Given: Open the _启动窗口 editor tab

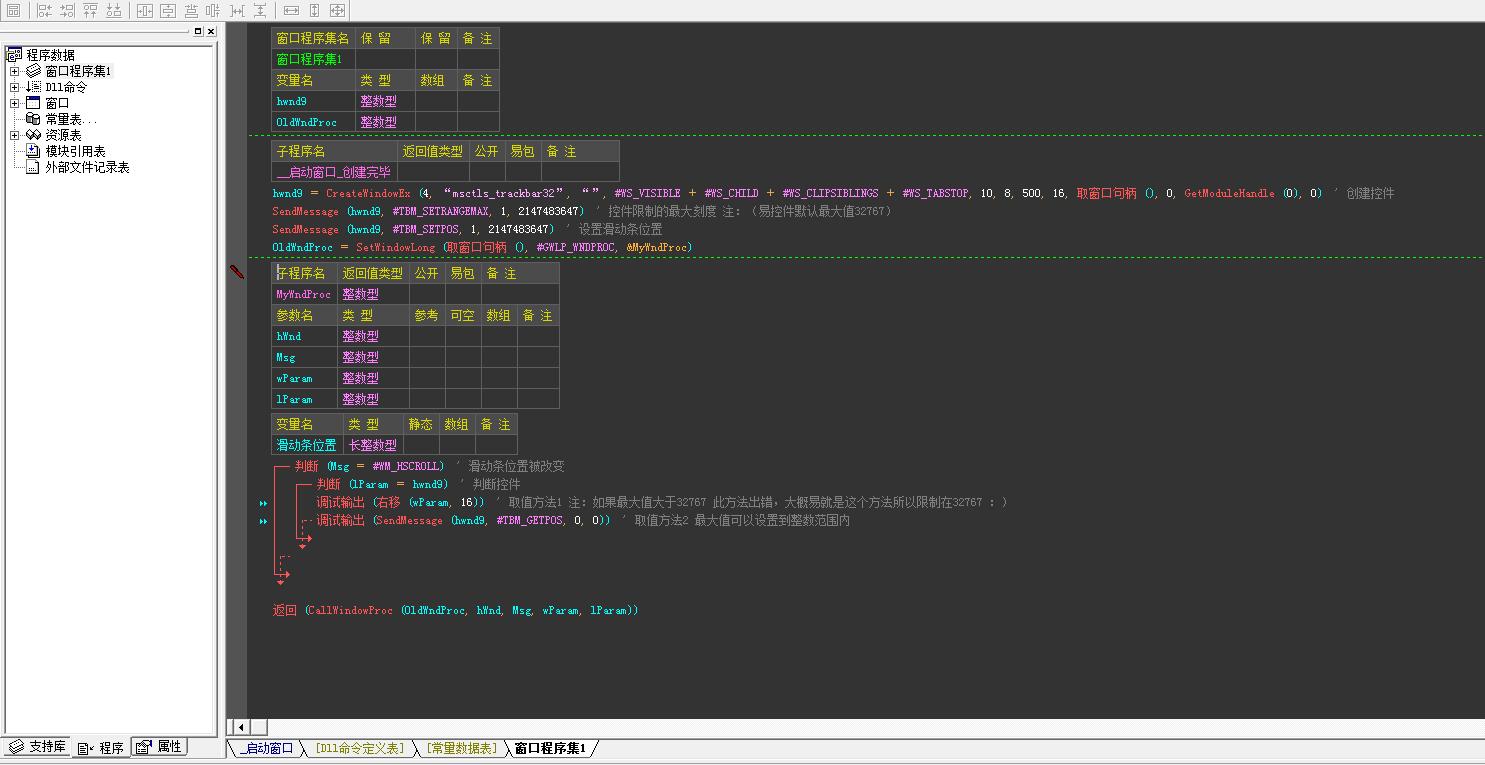Looking at the screenshot, I should point(267,748).
